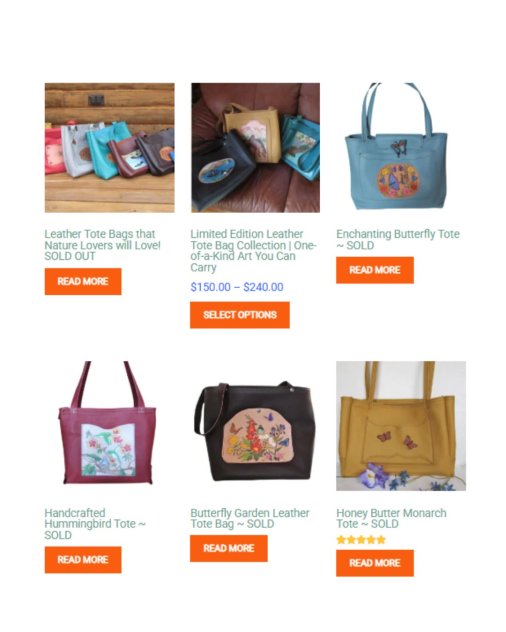Click Read More under Butterfly Garden Leather Tote
The width and height of the screenshot is (506, 632).
tap(229, 548)
